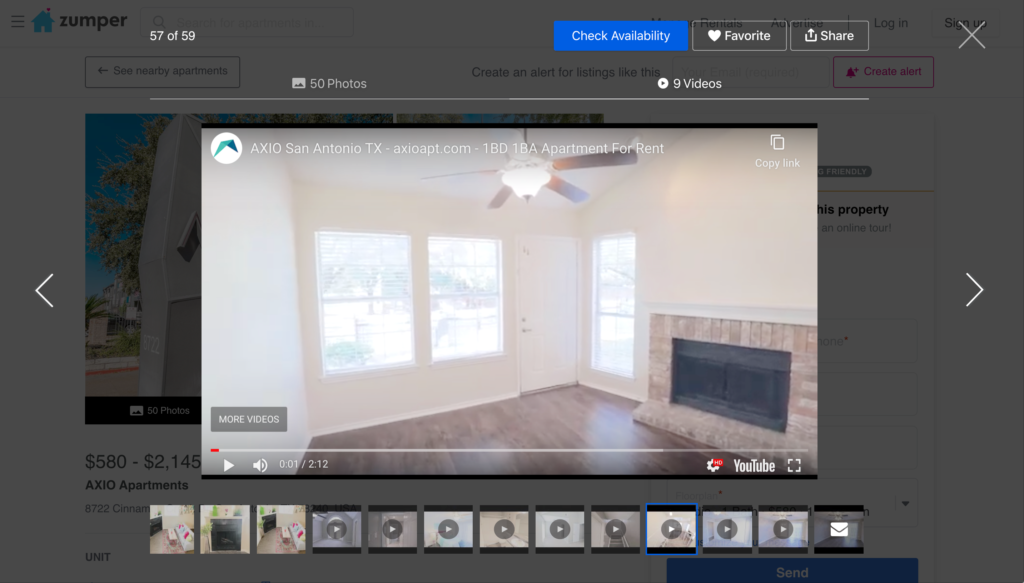Open YouTube video quality settings gear
The image size is (1024, 583).
[x=714, y=465]
